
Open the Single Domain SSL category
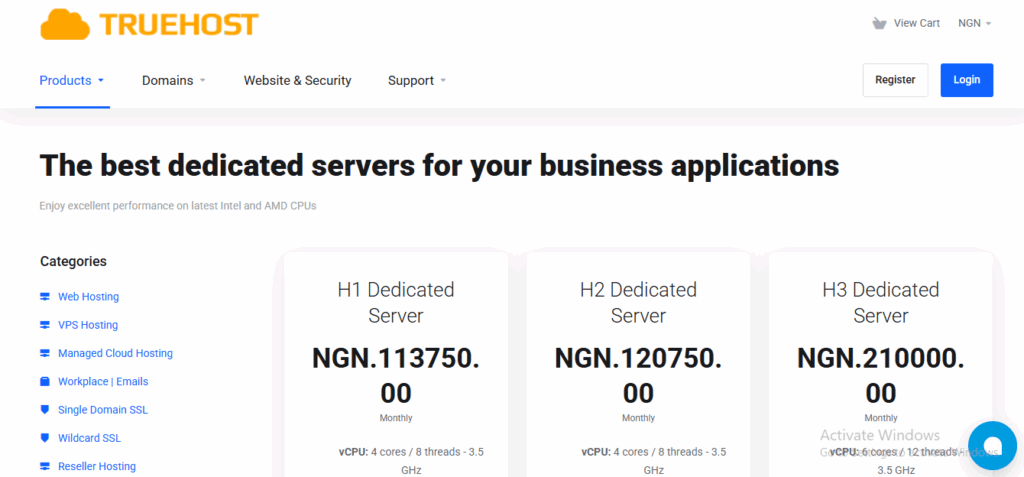pyautogui.click(x=103, y=410)
